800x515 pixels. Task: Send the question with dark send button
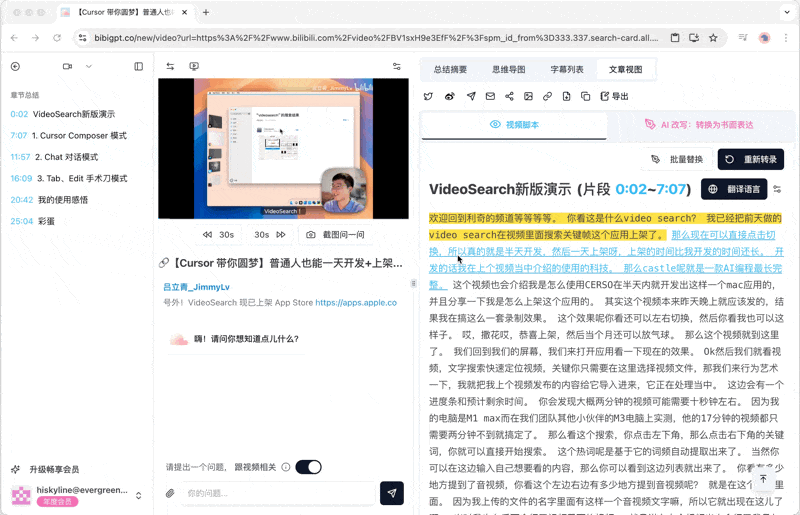(x=392, y=493)
